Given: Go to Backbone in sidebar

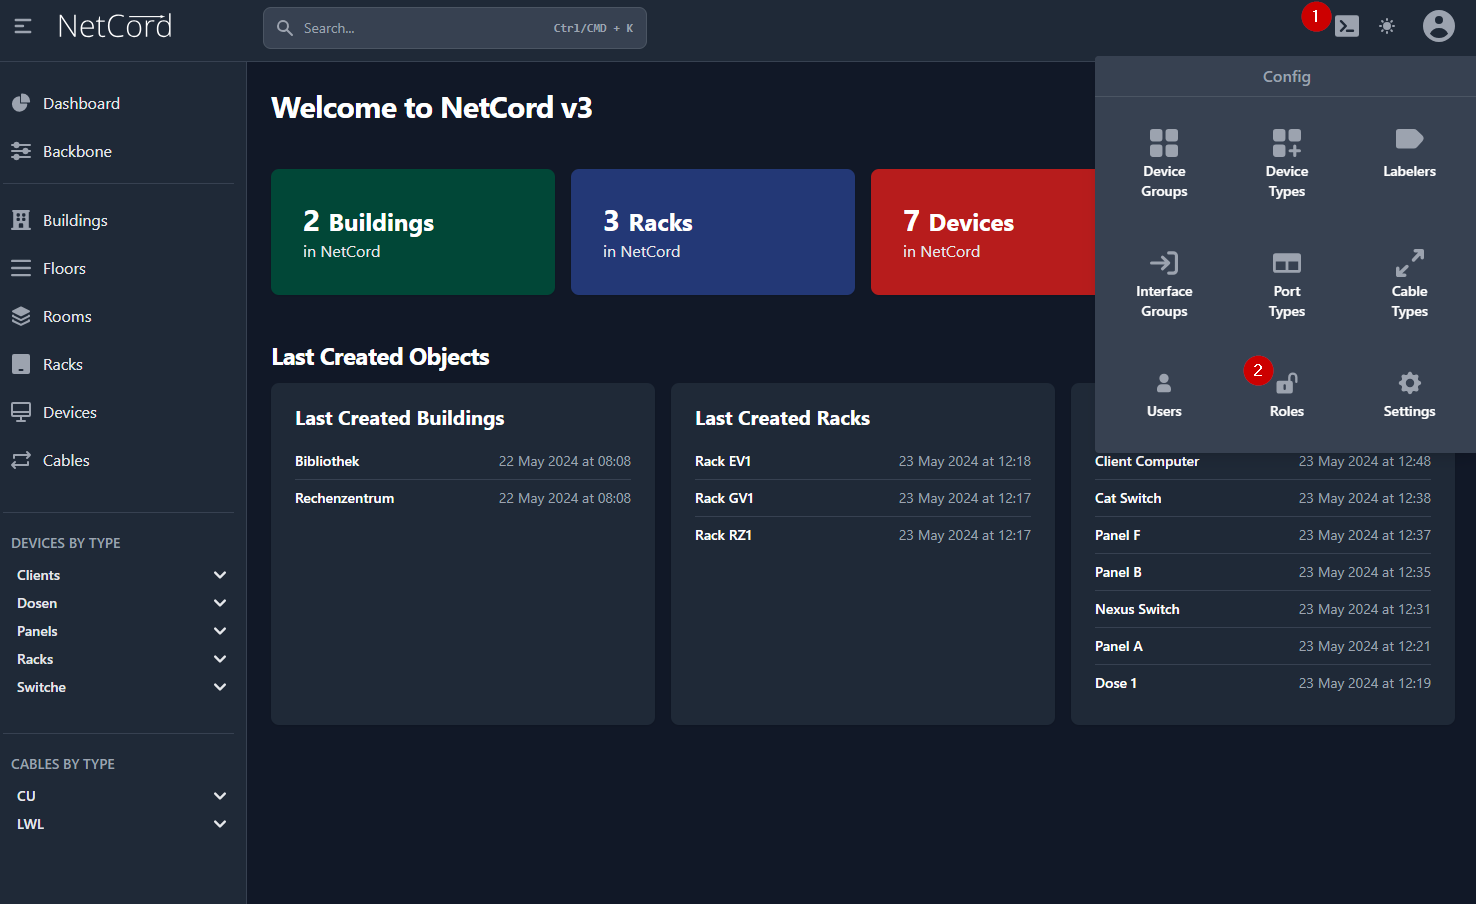Looking at the screenshot, I should (x=77, y=152).
